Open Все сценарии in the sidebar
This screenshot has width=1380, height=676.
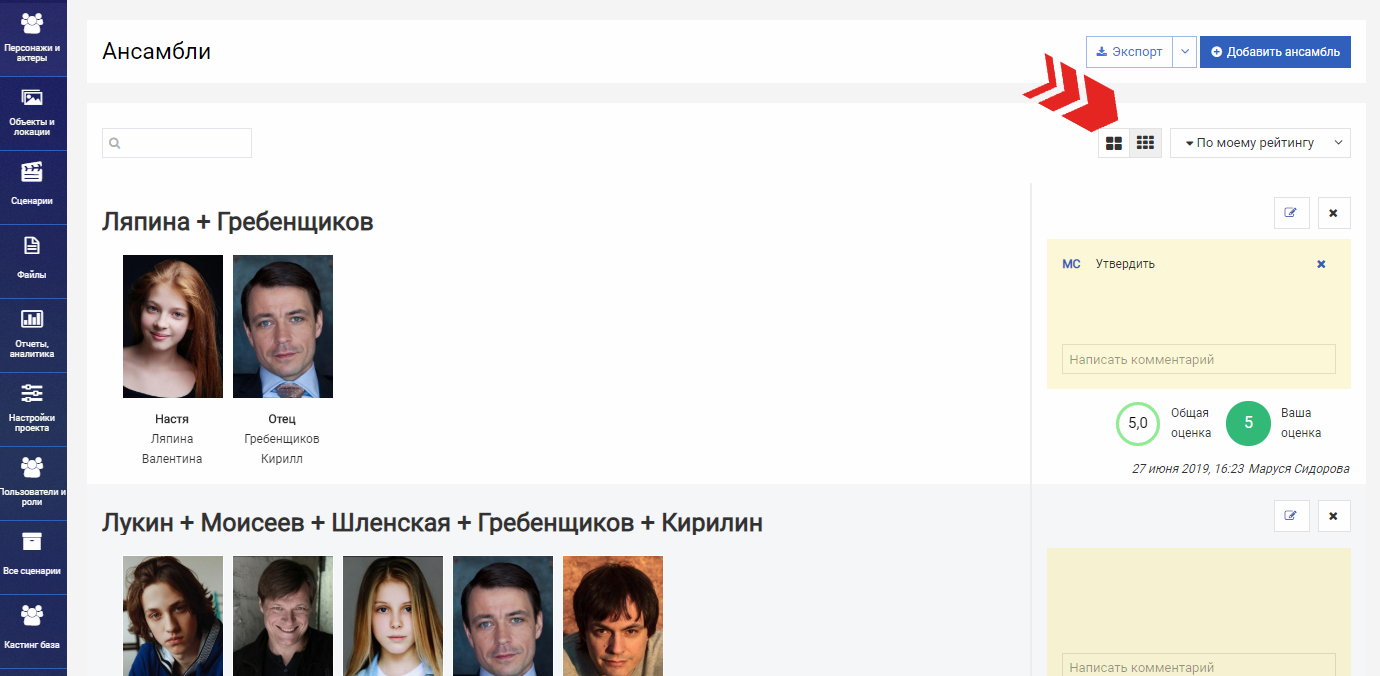[33, 557]
